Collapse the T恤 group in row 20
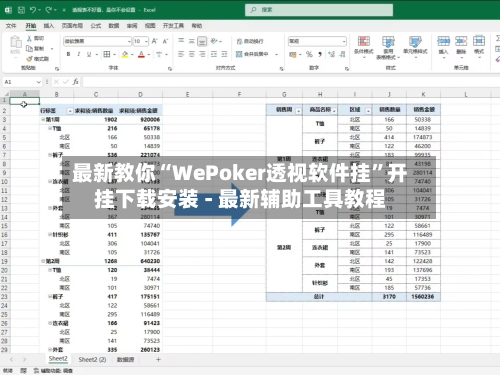Viewport: 500px width, 375px height. (x=50, y=270)
